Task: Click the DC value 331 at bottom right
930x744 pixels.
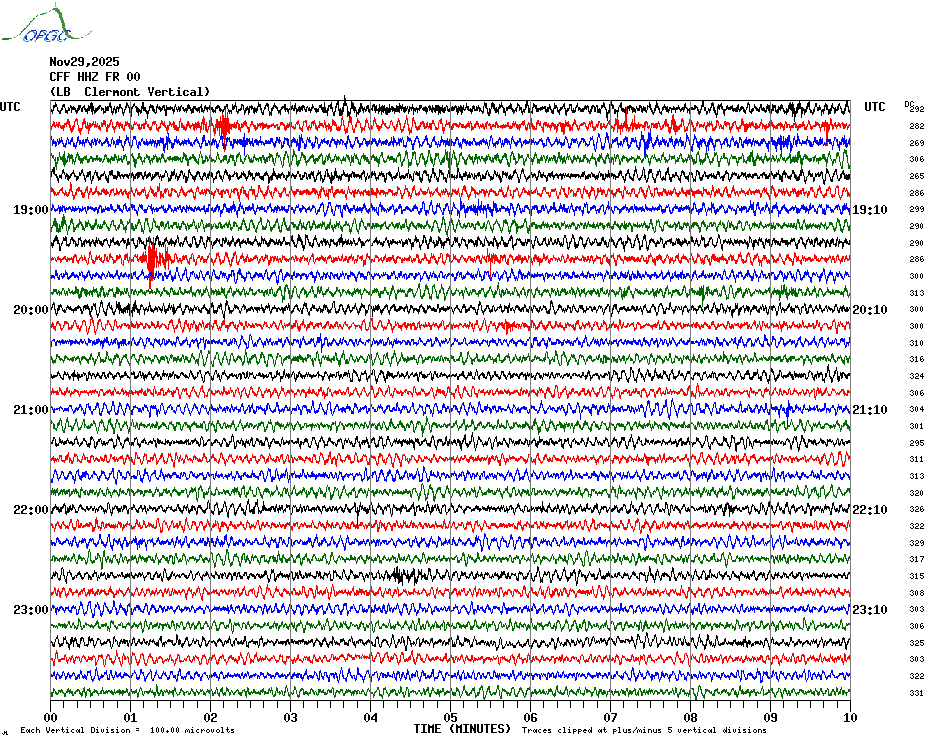Action: pyautogui.click(x=916, y=693)
